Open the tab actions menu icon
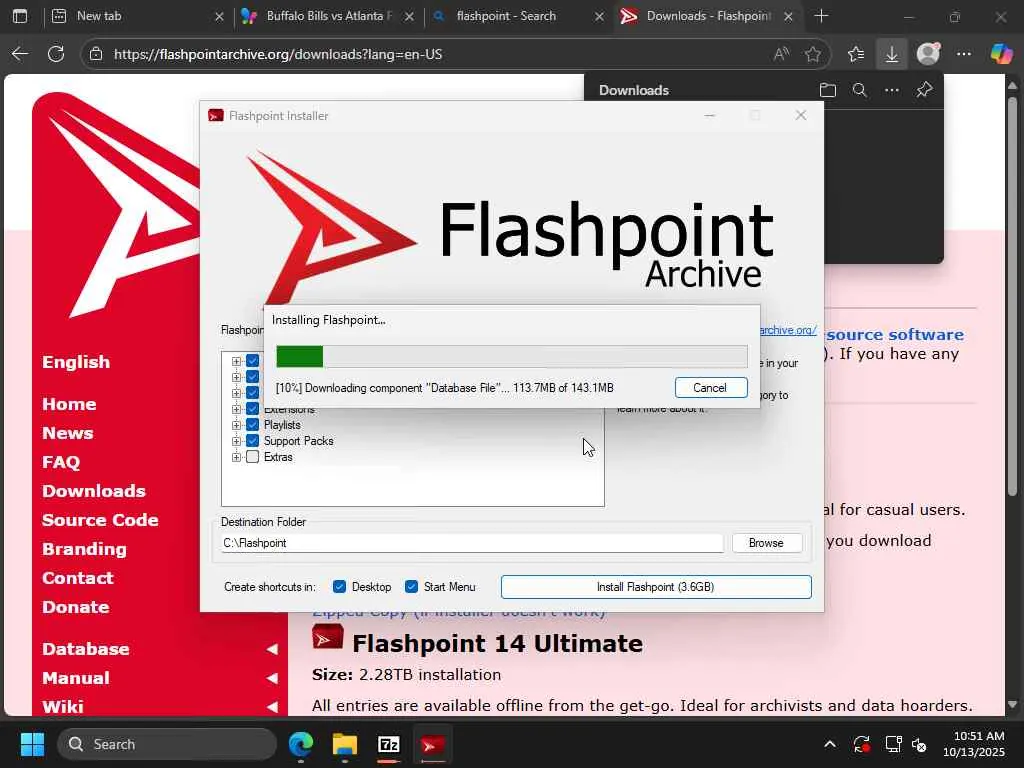This screenshot has width=1024, height=768. [x=20, y=16]
